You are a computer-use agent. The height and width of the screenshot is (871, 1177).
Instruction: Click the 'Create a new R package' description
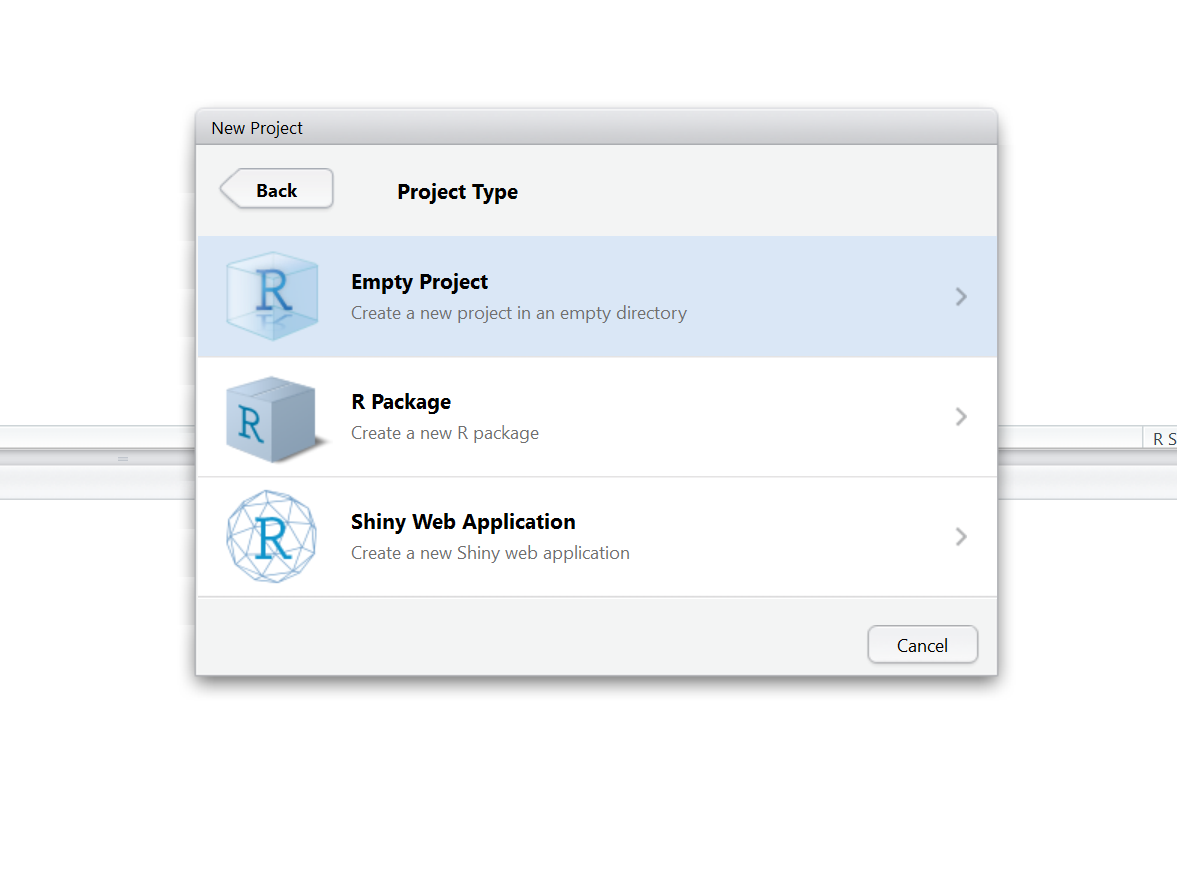tap(444, 433)
